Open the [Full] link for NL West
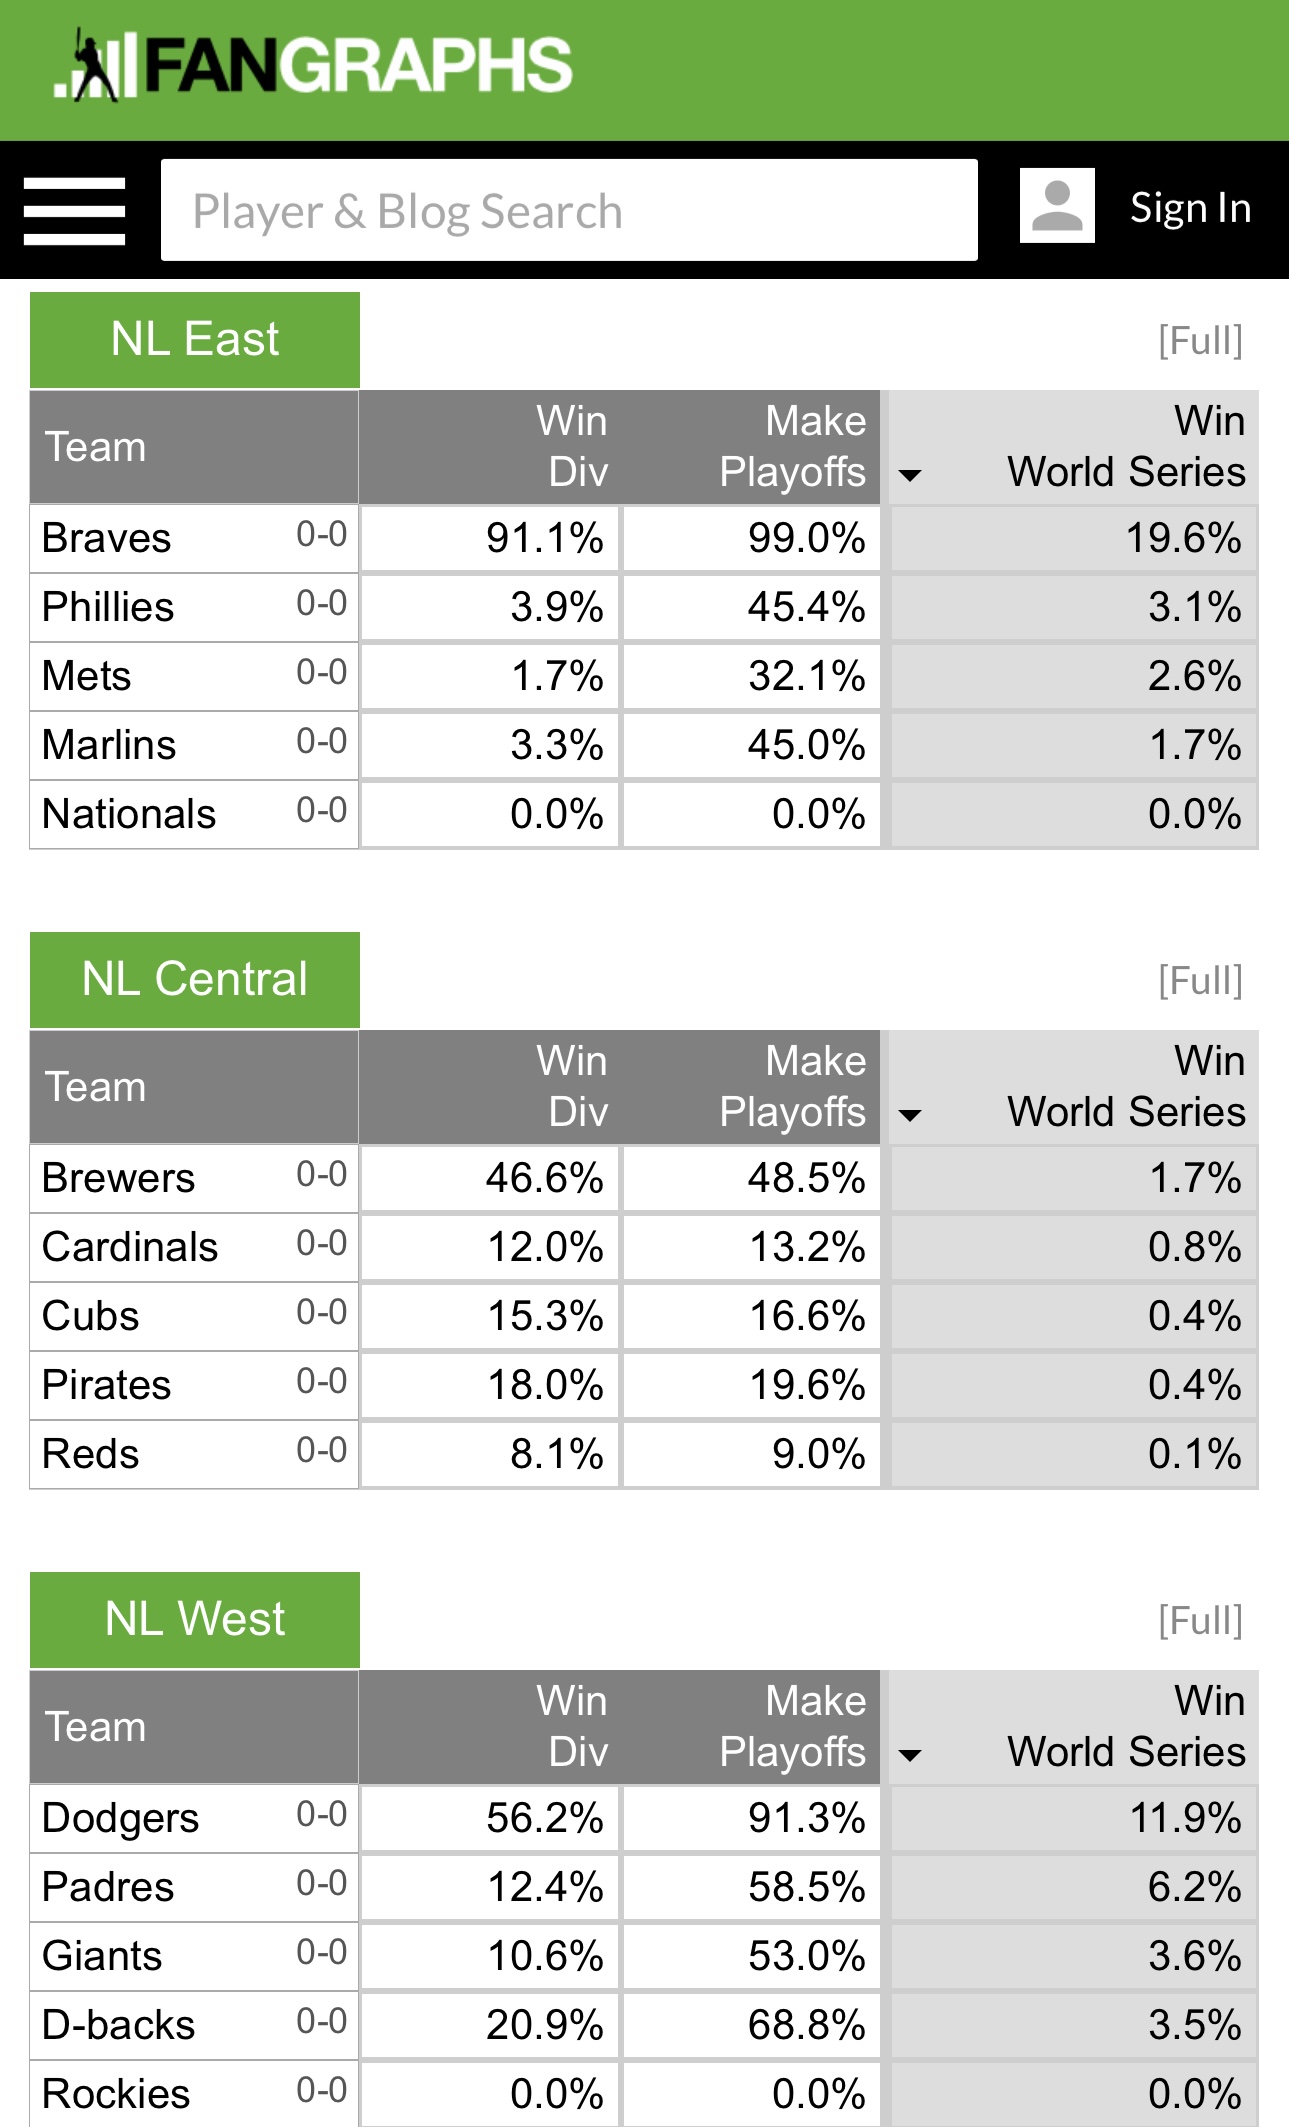 pos(1200,1621)
